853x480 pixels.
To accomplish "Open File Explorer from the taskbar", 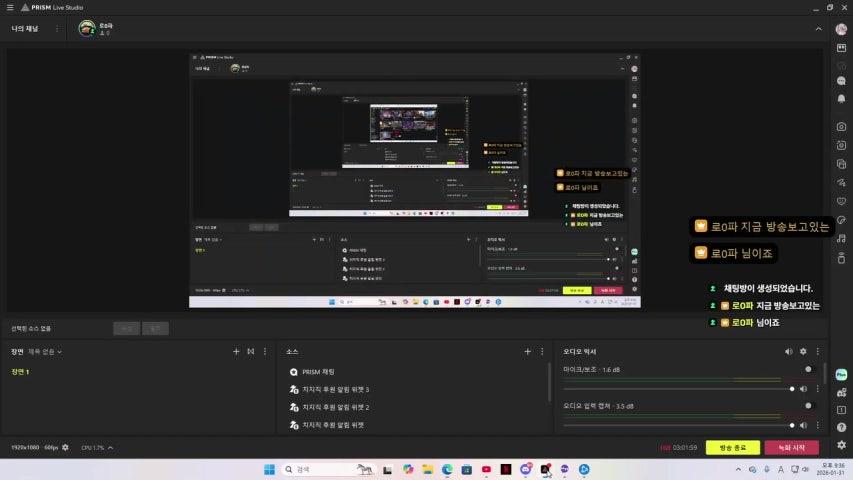I will pyautogui.click(x=428, y=469).
